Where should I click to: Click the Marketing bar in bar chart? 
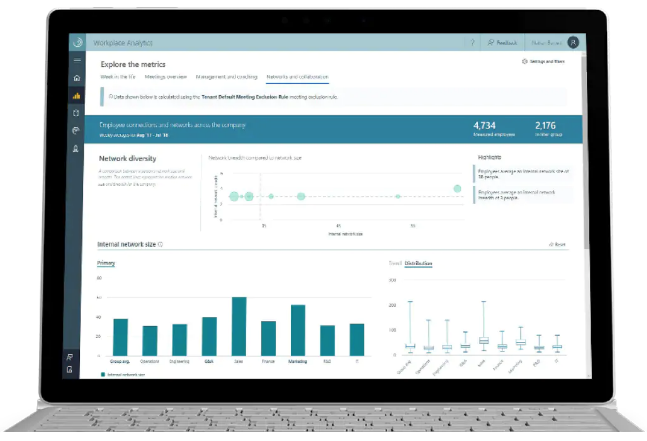click(x=298, y=330)
